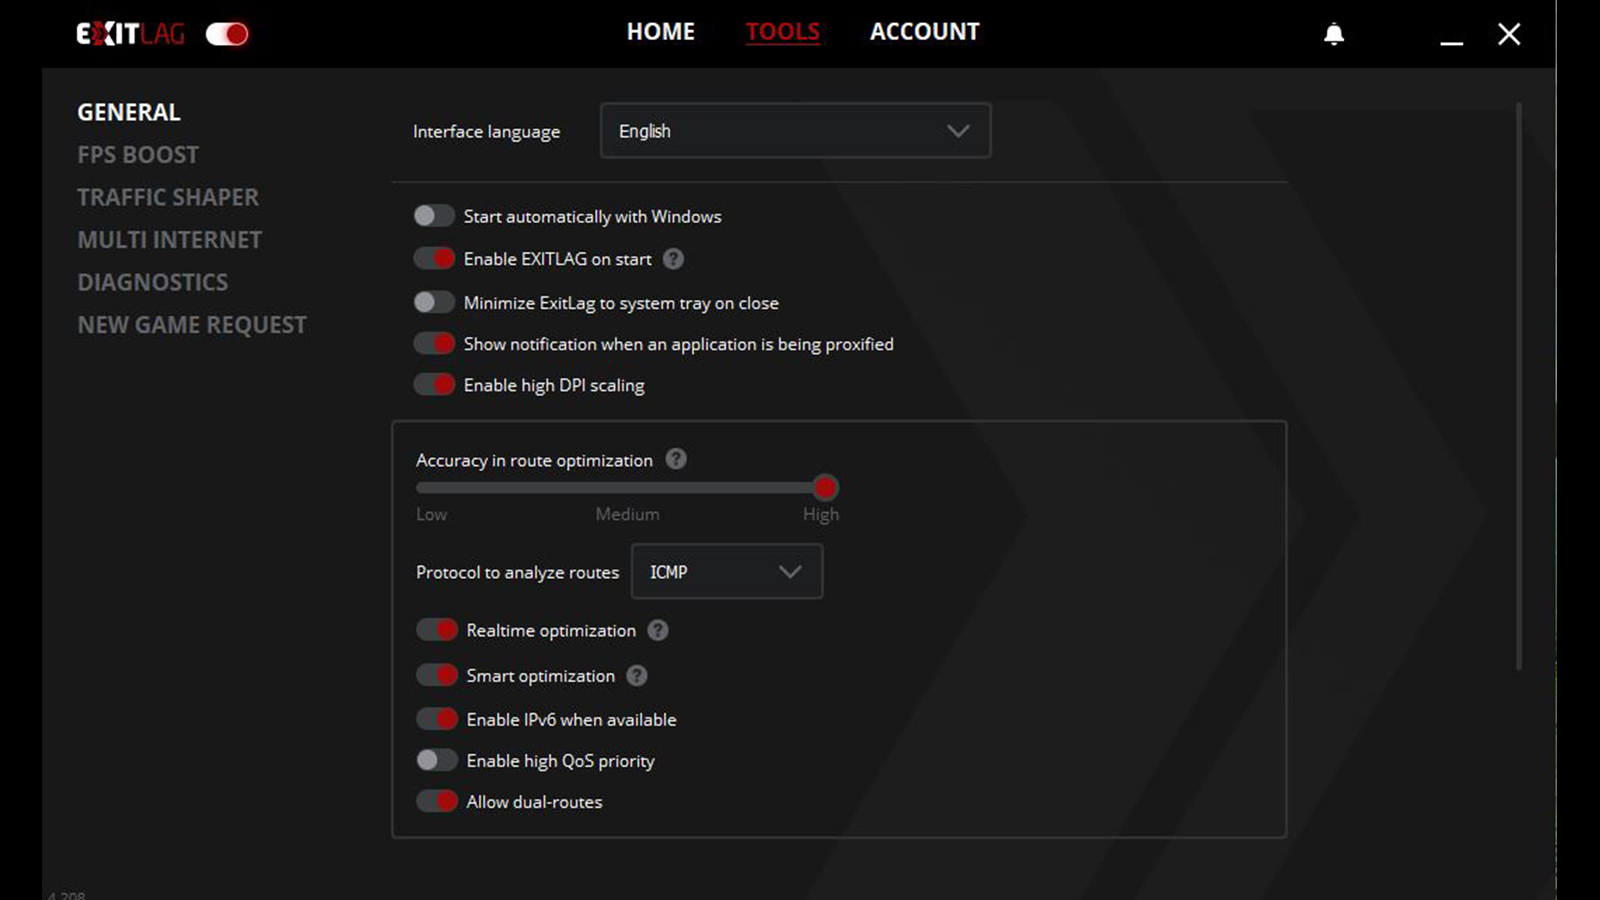Toggle the main ExitLag power switch
Image resolution: width=1600 pixels, height=900 pixels.
point(227,34)
